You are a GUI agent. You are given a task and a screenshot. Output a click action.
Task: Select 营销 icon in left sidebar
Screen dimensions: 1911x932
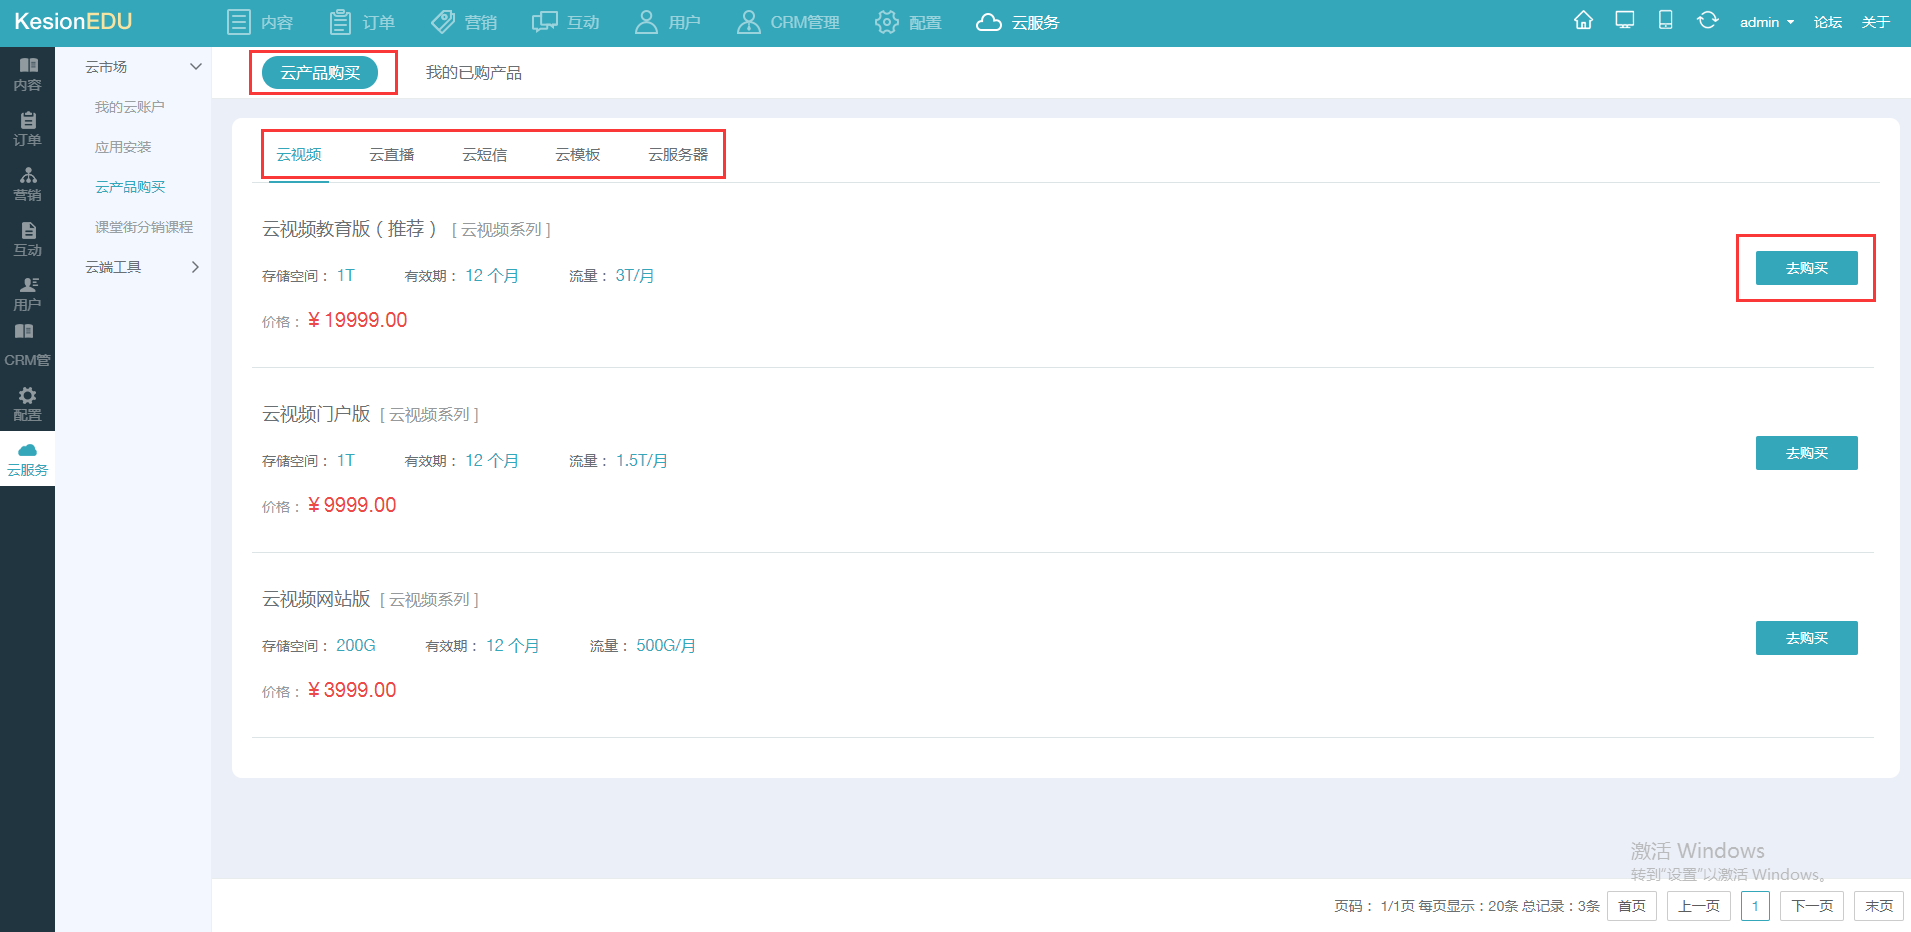pyautogui.click(x=27, y=175)
